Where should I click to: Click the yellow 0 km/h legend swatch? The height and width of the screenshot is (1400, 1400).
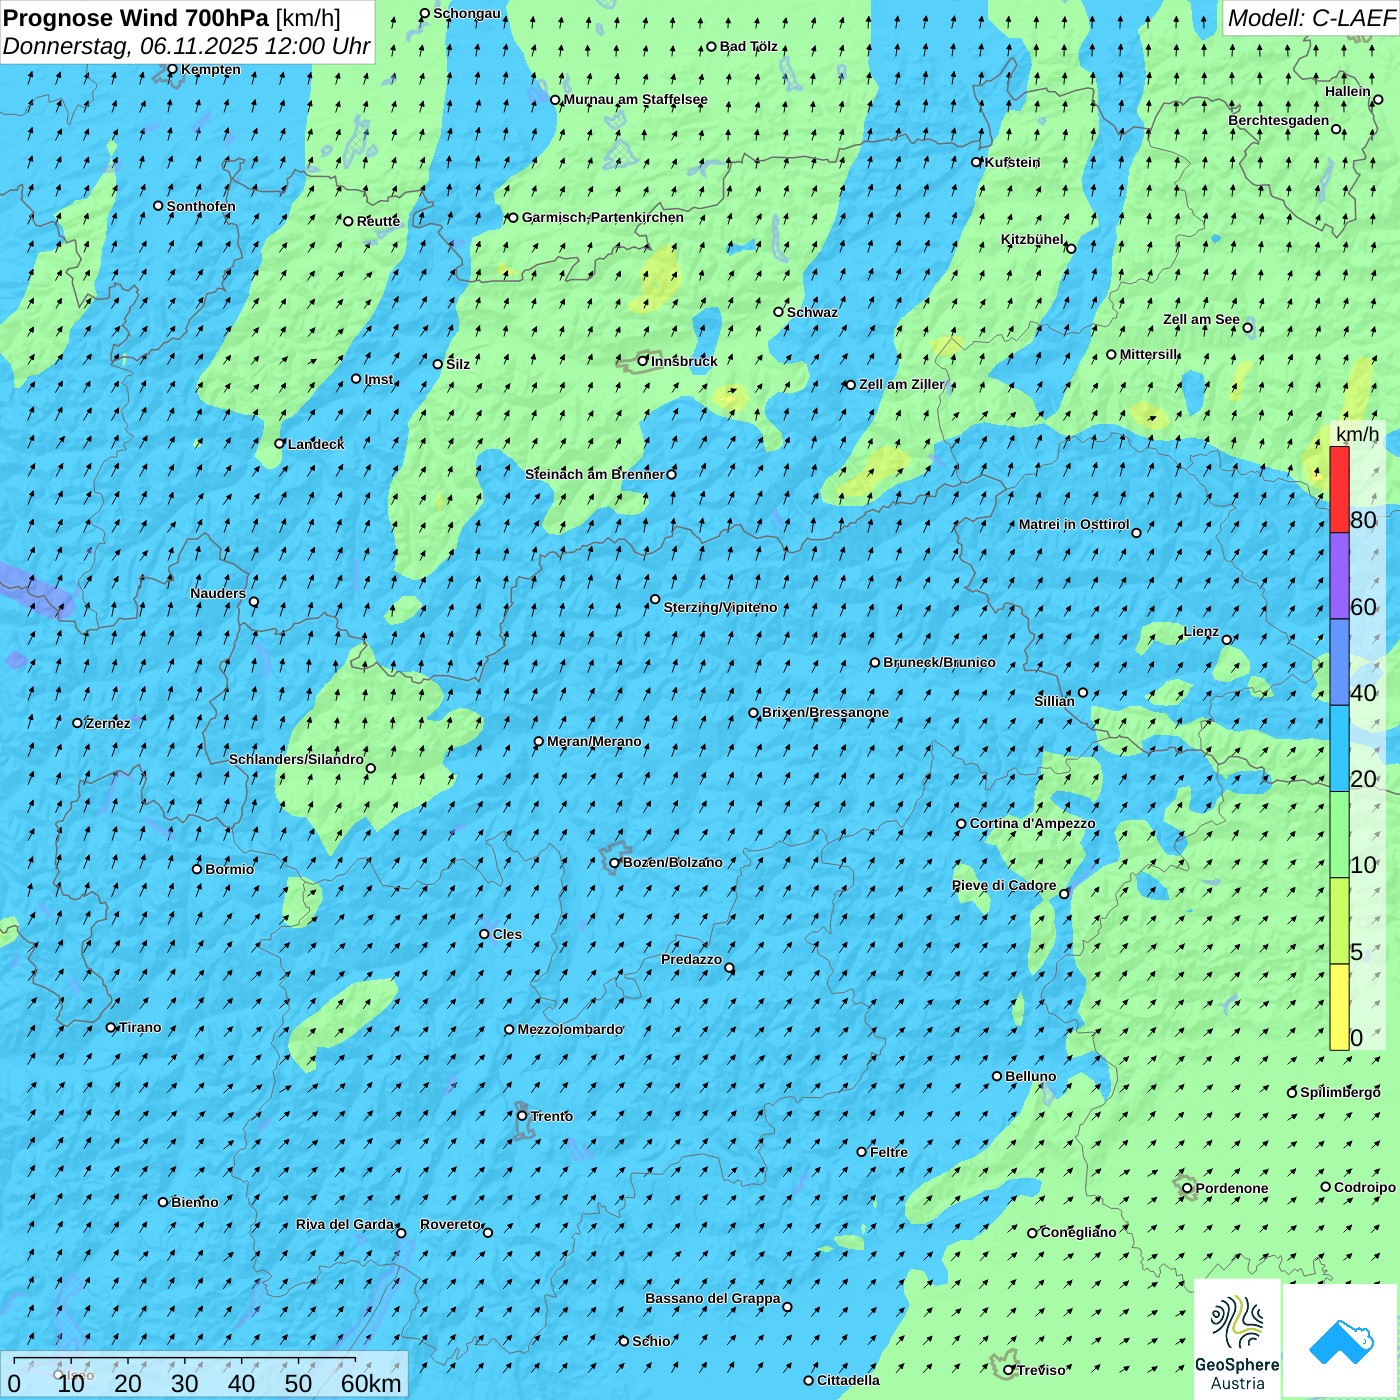1339,1007
